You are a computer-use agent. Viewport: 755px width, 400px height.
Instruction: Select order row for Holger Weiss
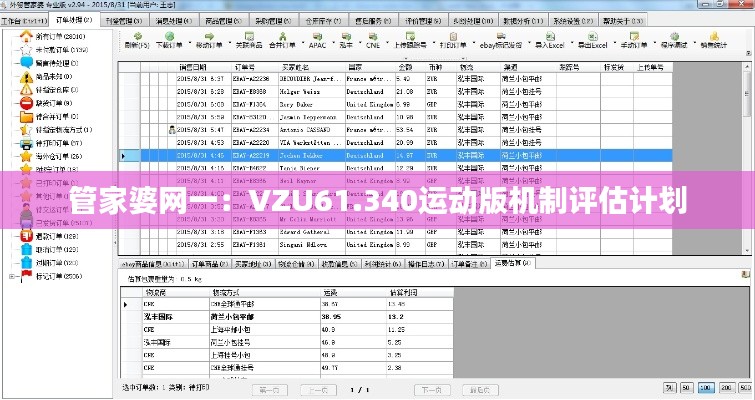click(x=394, y=91)
